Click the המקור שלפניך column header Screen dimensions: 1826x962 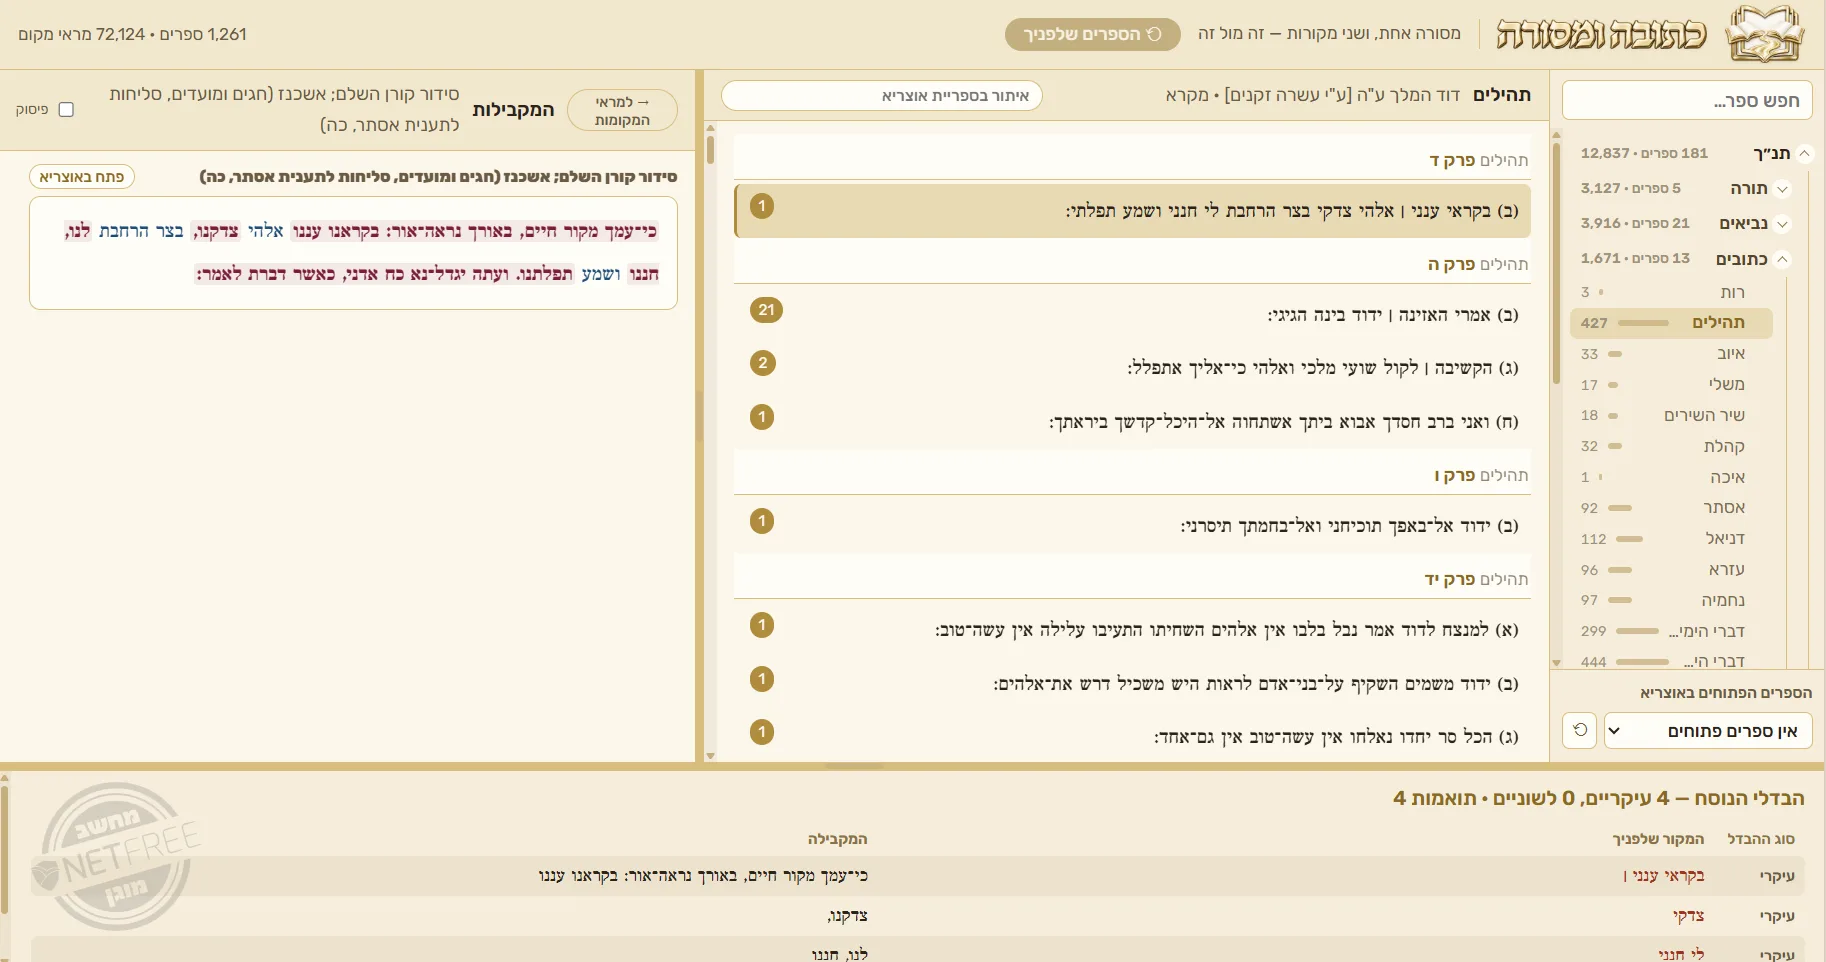point(1658,839)
